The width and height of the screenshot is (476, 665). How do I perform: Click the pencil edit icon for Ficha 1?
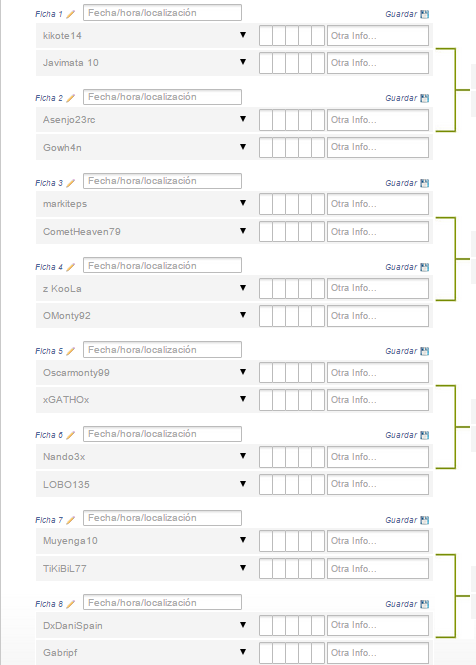click(x=70, y=14)
